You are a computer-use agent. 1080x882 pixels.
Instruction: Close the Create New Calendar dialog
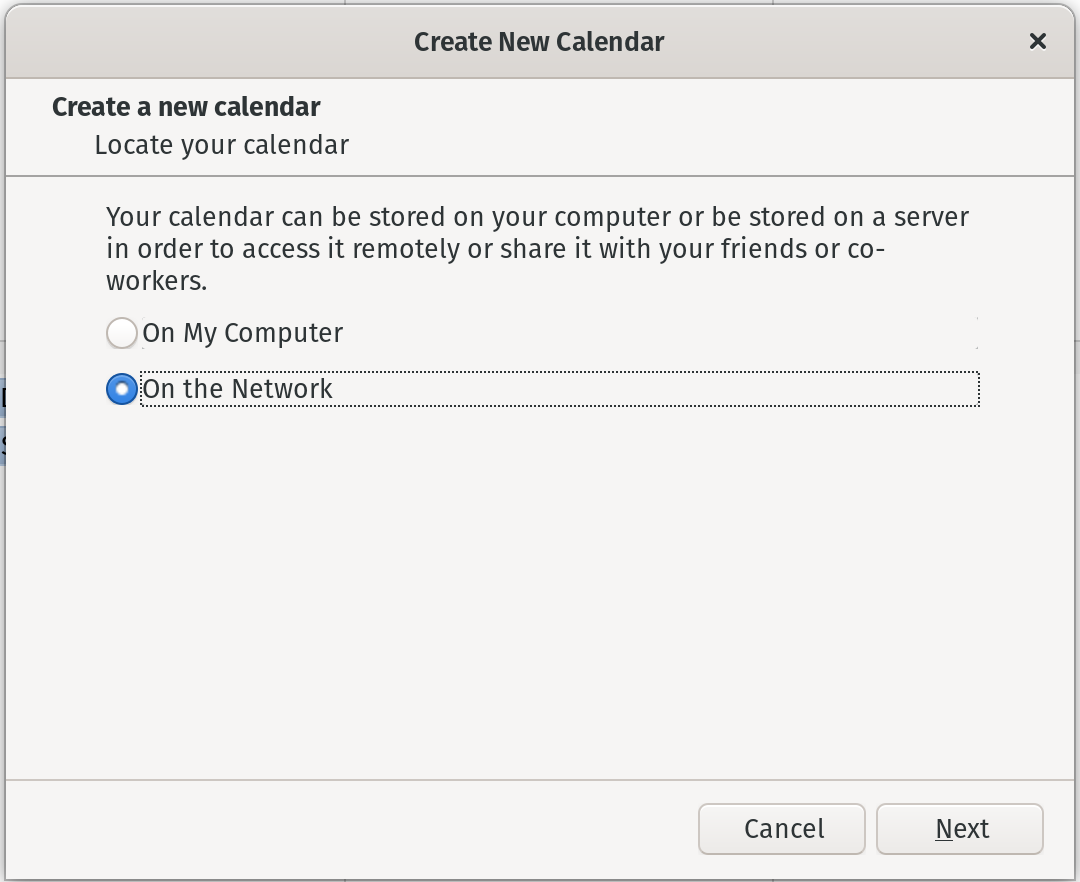pyautogui.click(x=1037, y=41)
